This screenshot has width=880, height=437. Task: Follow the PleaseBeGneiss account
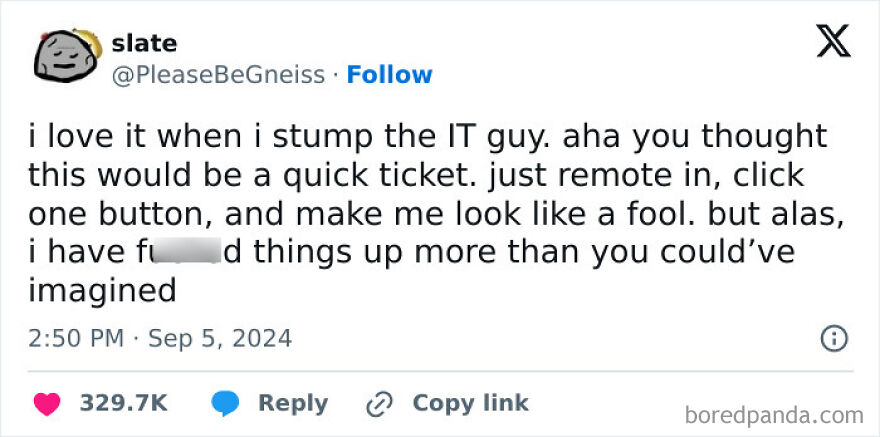(x=389, y=75)
